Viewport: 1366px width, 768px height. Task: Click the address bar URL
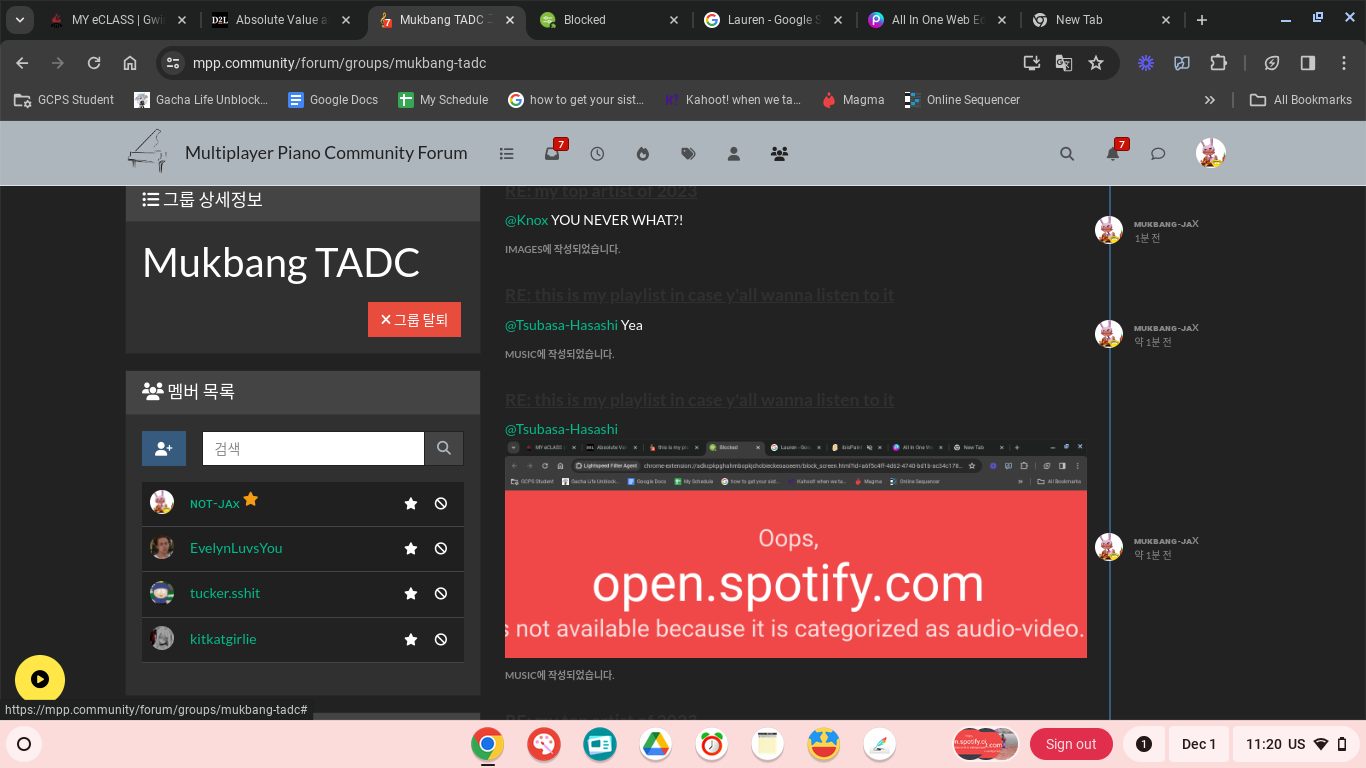click(339, 63)
